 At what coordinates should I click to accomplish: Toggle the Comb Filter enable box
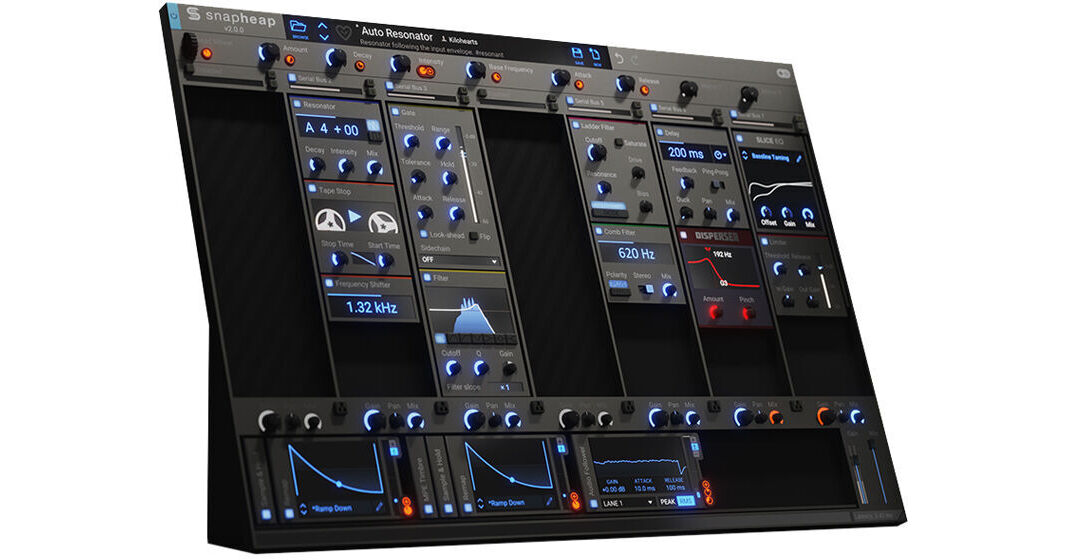[x=598, y=232]
